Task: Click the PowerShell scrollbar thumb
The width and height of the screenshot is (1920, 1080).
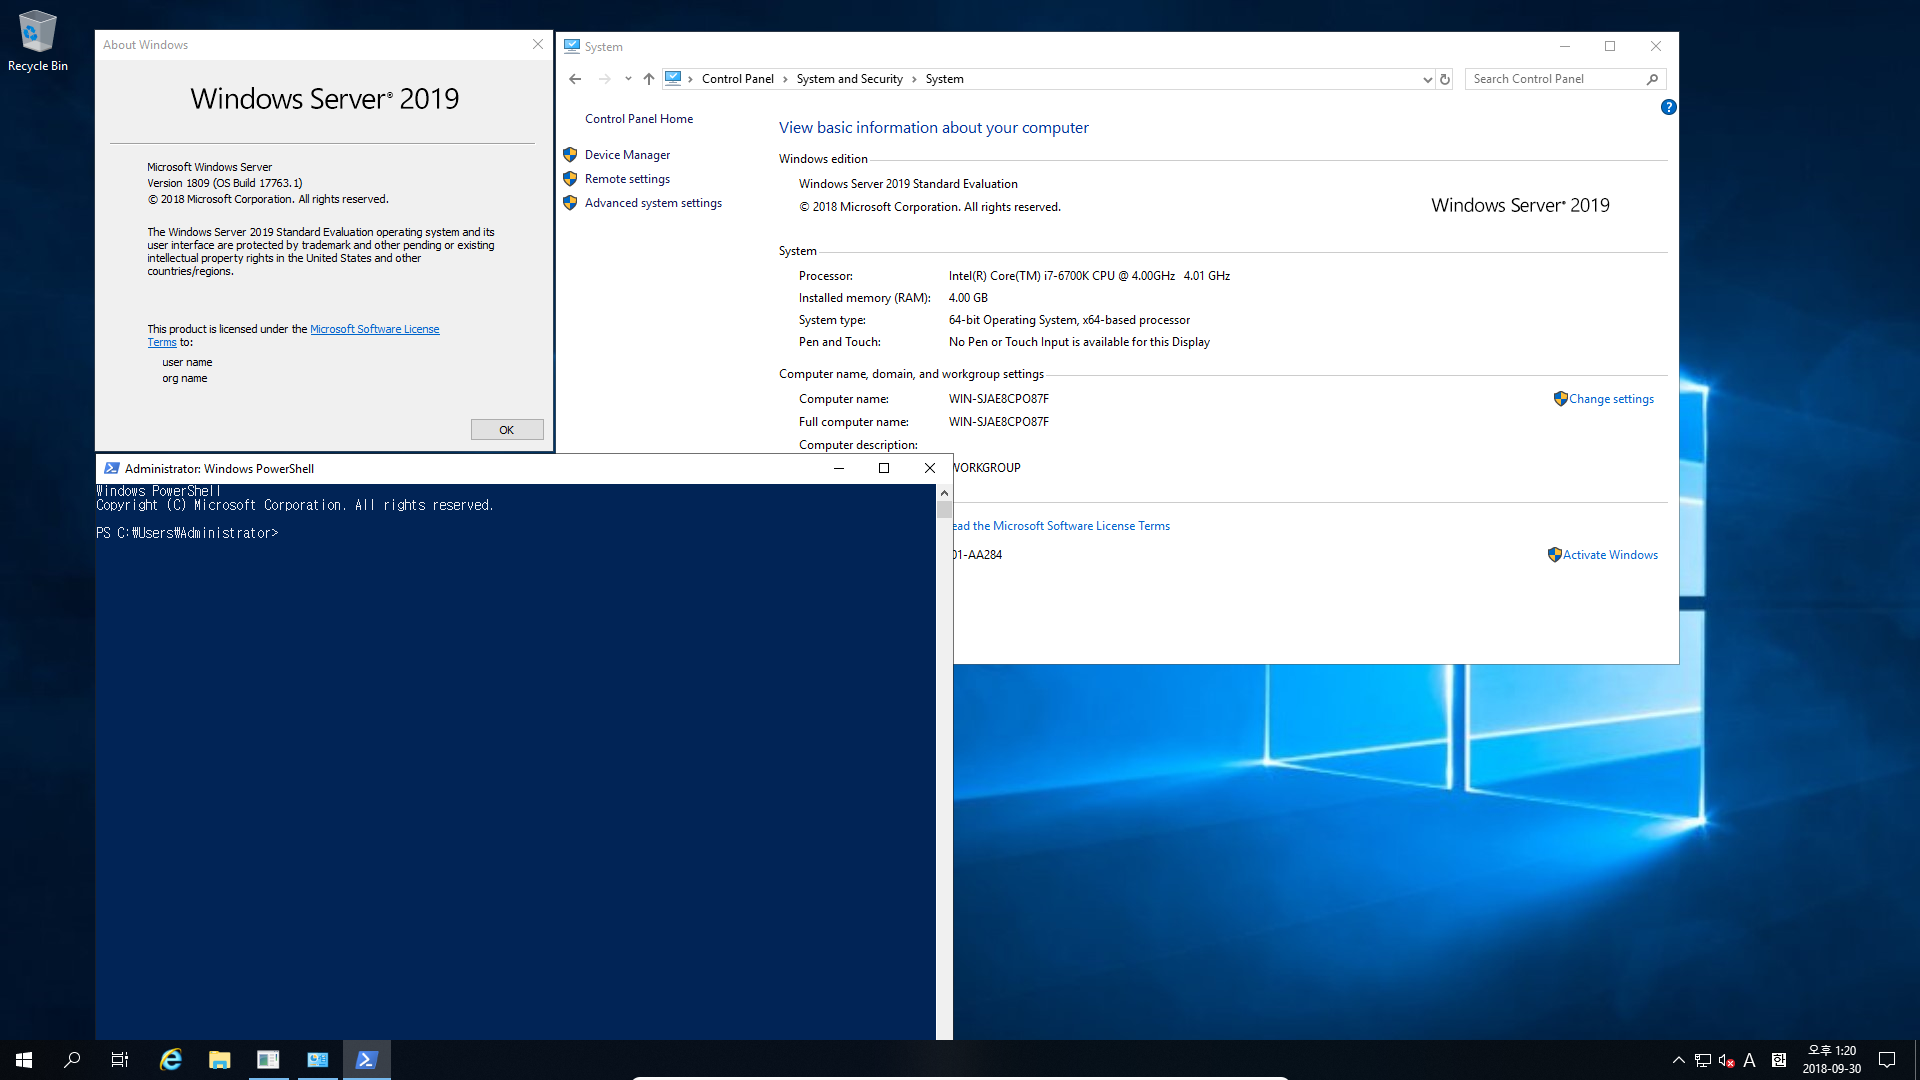Action: coord(944,509)
